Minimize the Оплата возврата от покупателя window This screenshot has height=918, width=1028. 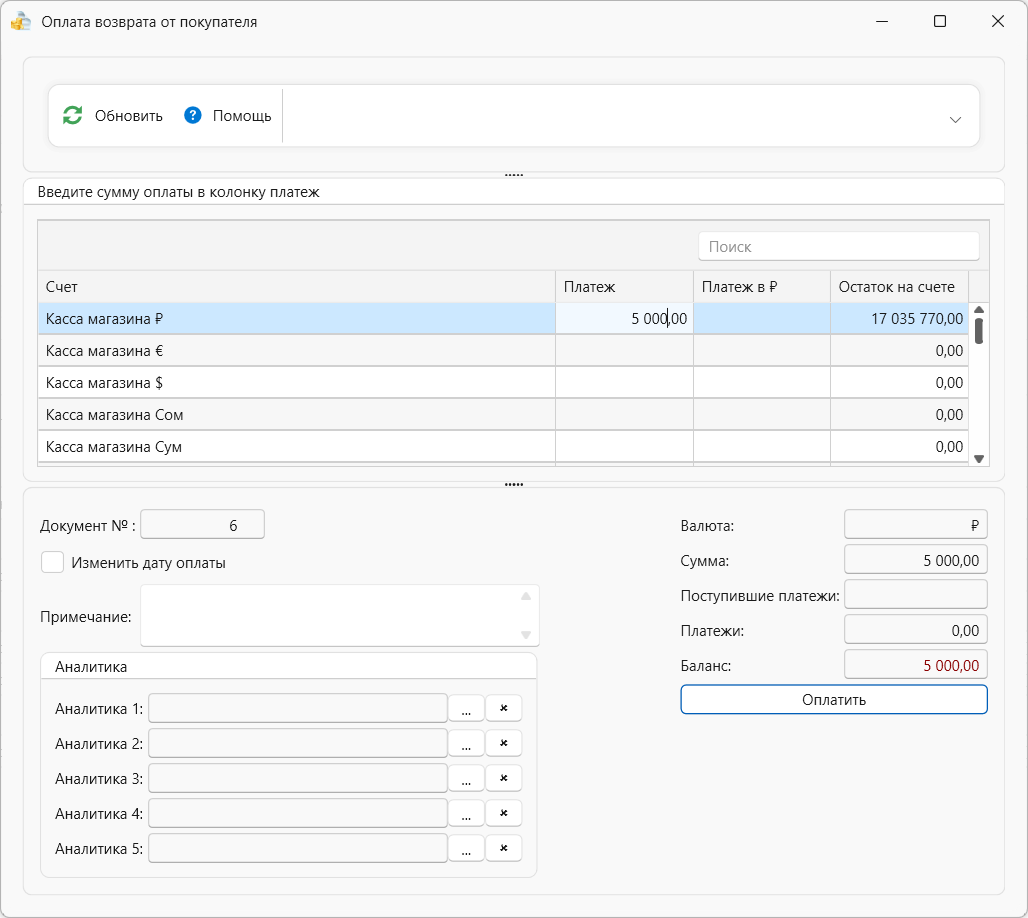(x=882, y=22)
